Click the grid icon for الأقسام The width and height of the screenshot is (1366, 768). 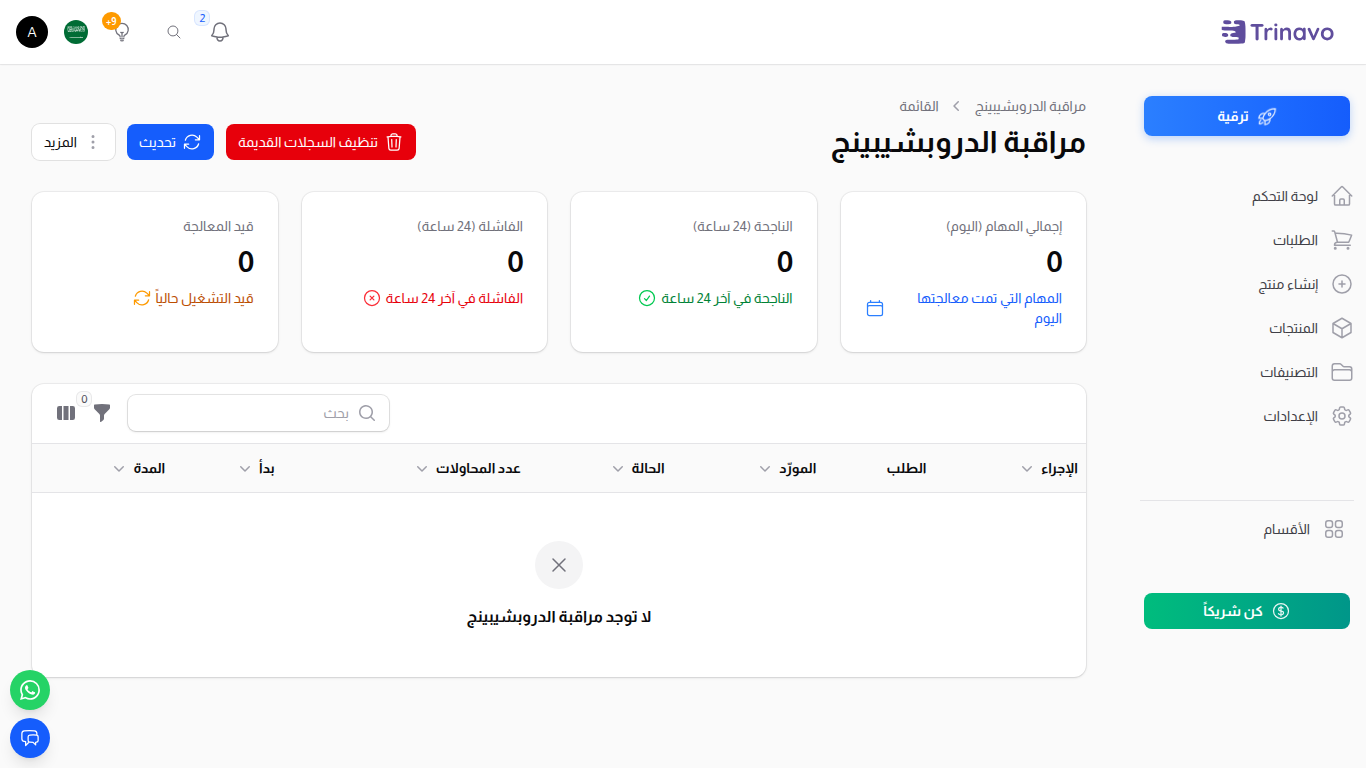pyautogui.click(x=1334, y=529)
